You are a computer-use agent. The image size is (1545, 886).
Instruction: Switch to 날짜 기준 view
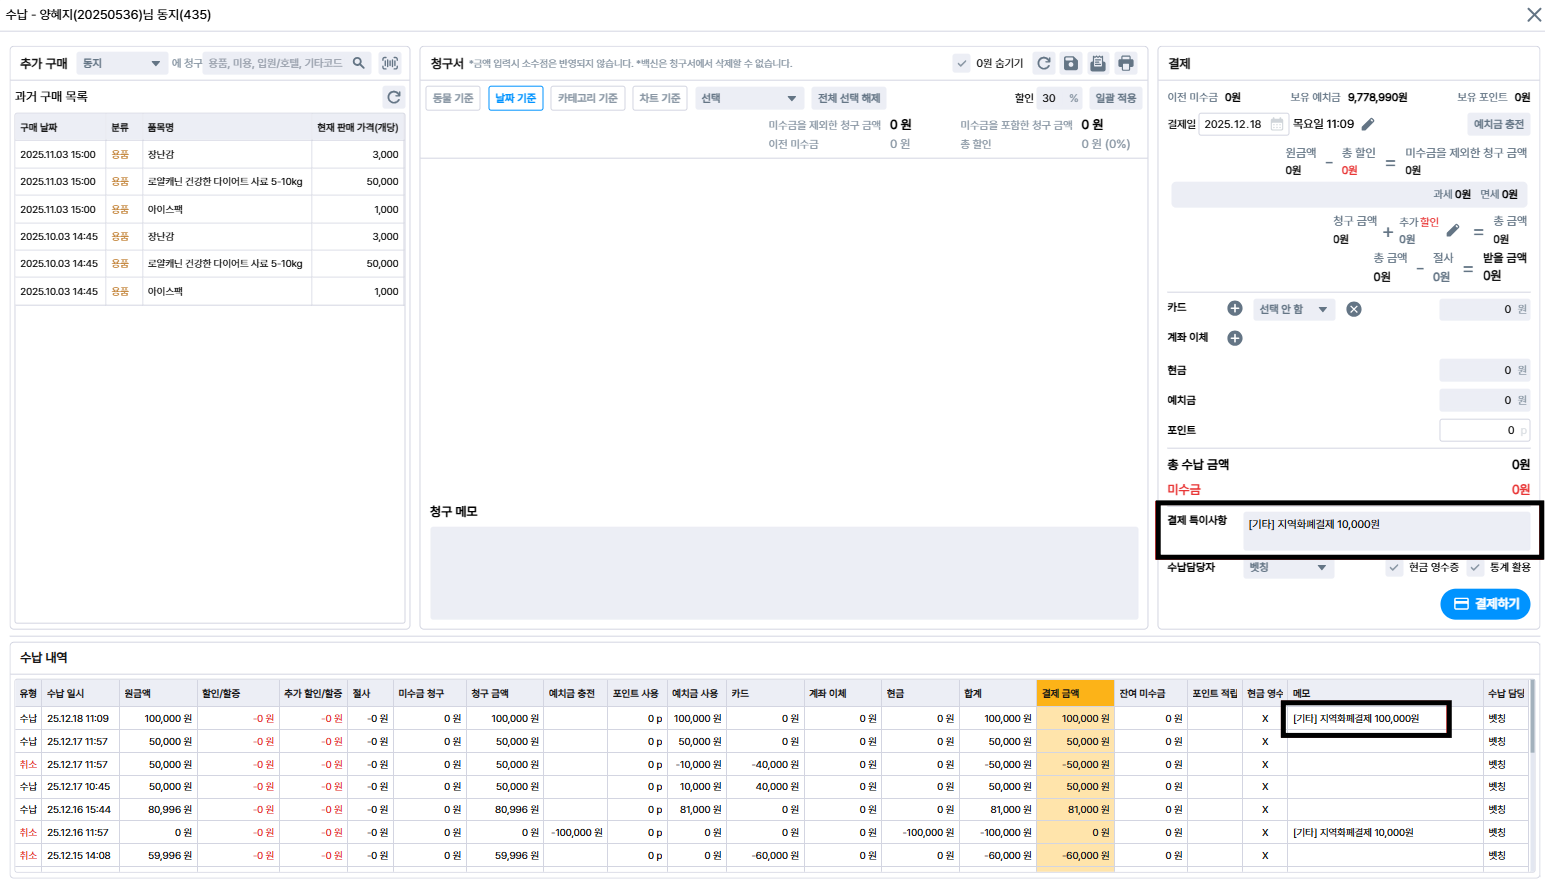(516, 98)
